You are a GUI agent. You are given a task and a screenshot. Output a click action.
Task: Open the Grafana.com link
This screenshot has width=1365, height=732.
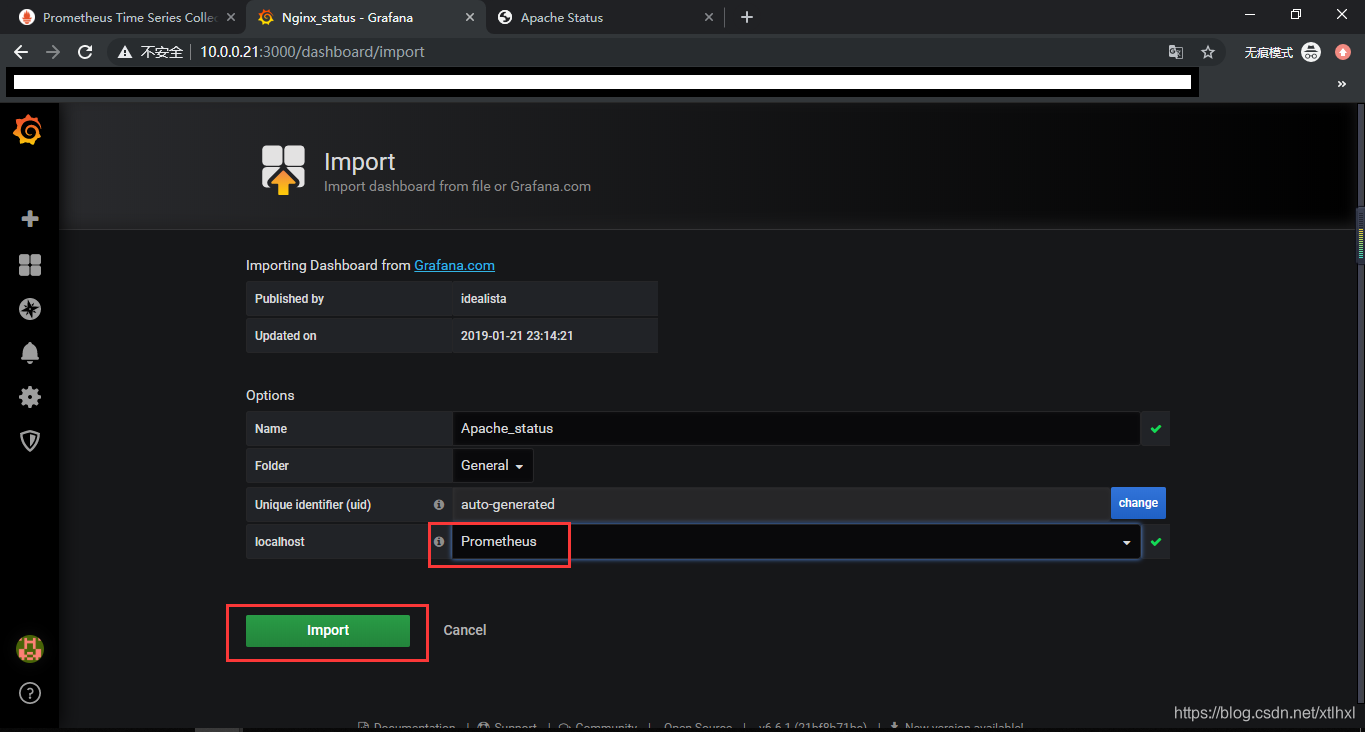[x=454, y=265]
